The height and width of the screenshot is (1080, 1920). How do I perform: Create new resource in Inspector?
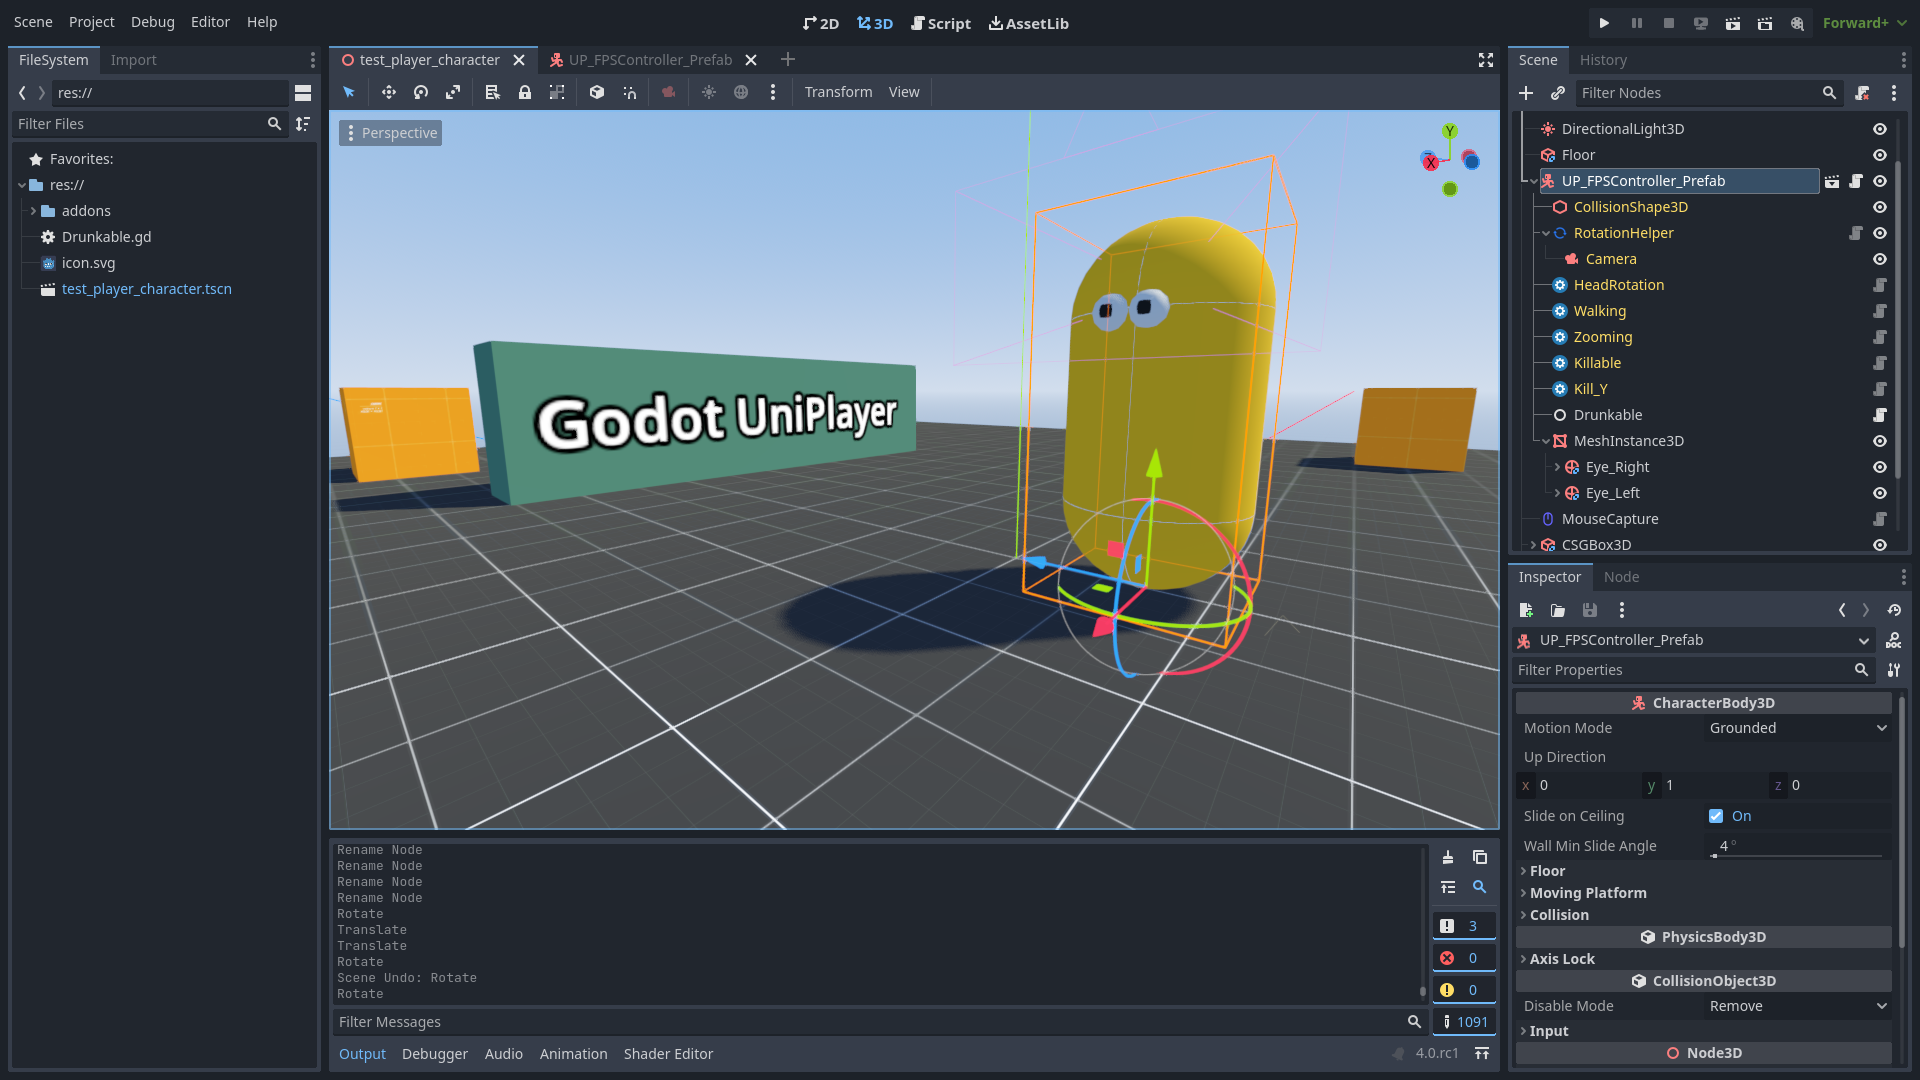pos(1526,610)
